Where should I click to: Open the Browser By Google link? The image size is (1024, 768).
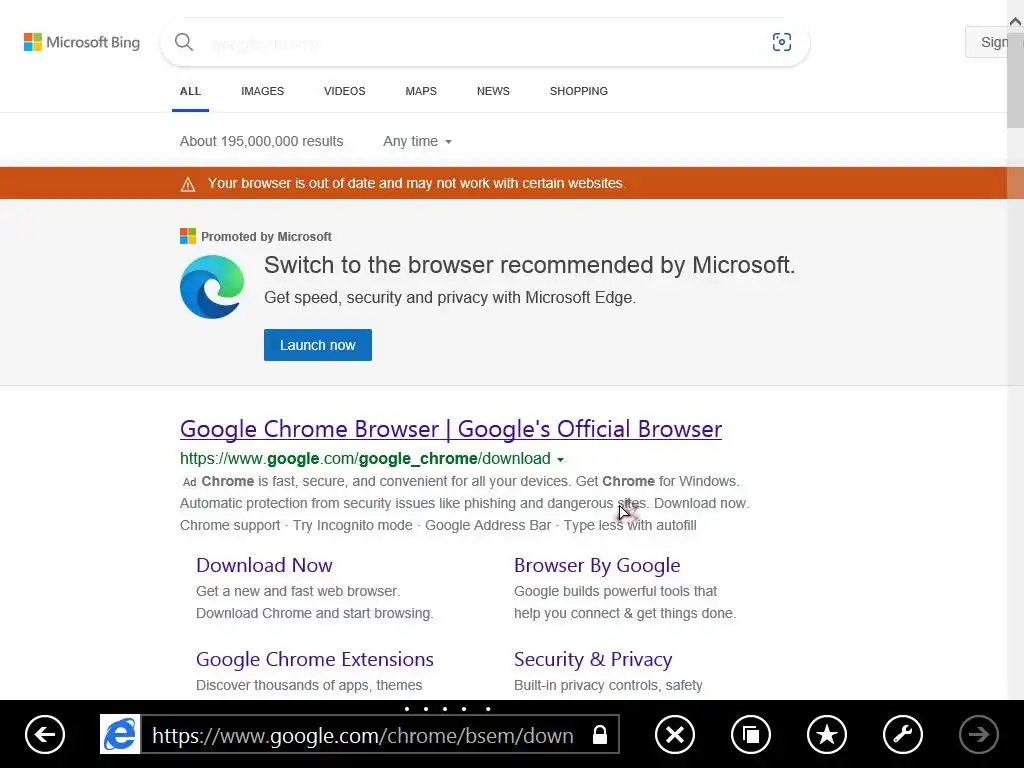pyautogui.click(x=597, y=566)
